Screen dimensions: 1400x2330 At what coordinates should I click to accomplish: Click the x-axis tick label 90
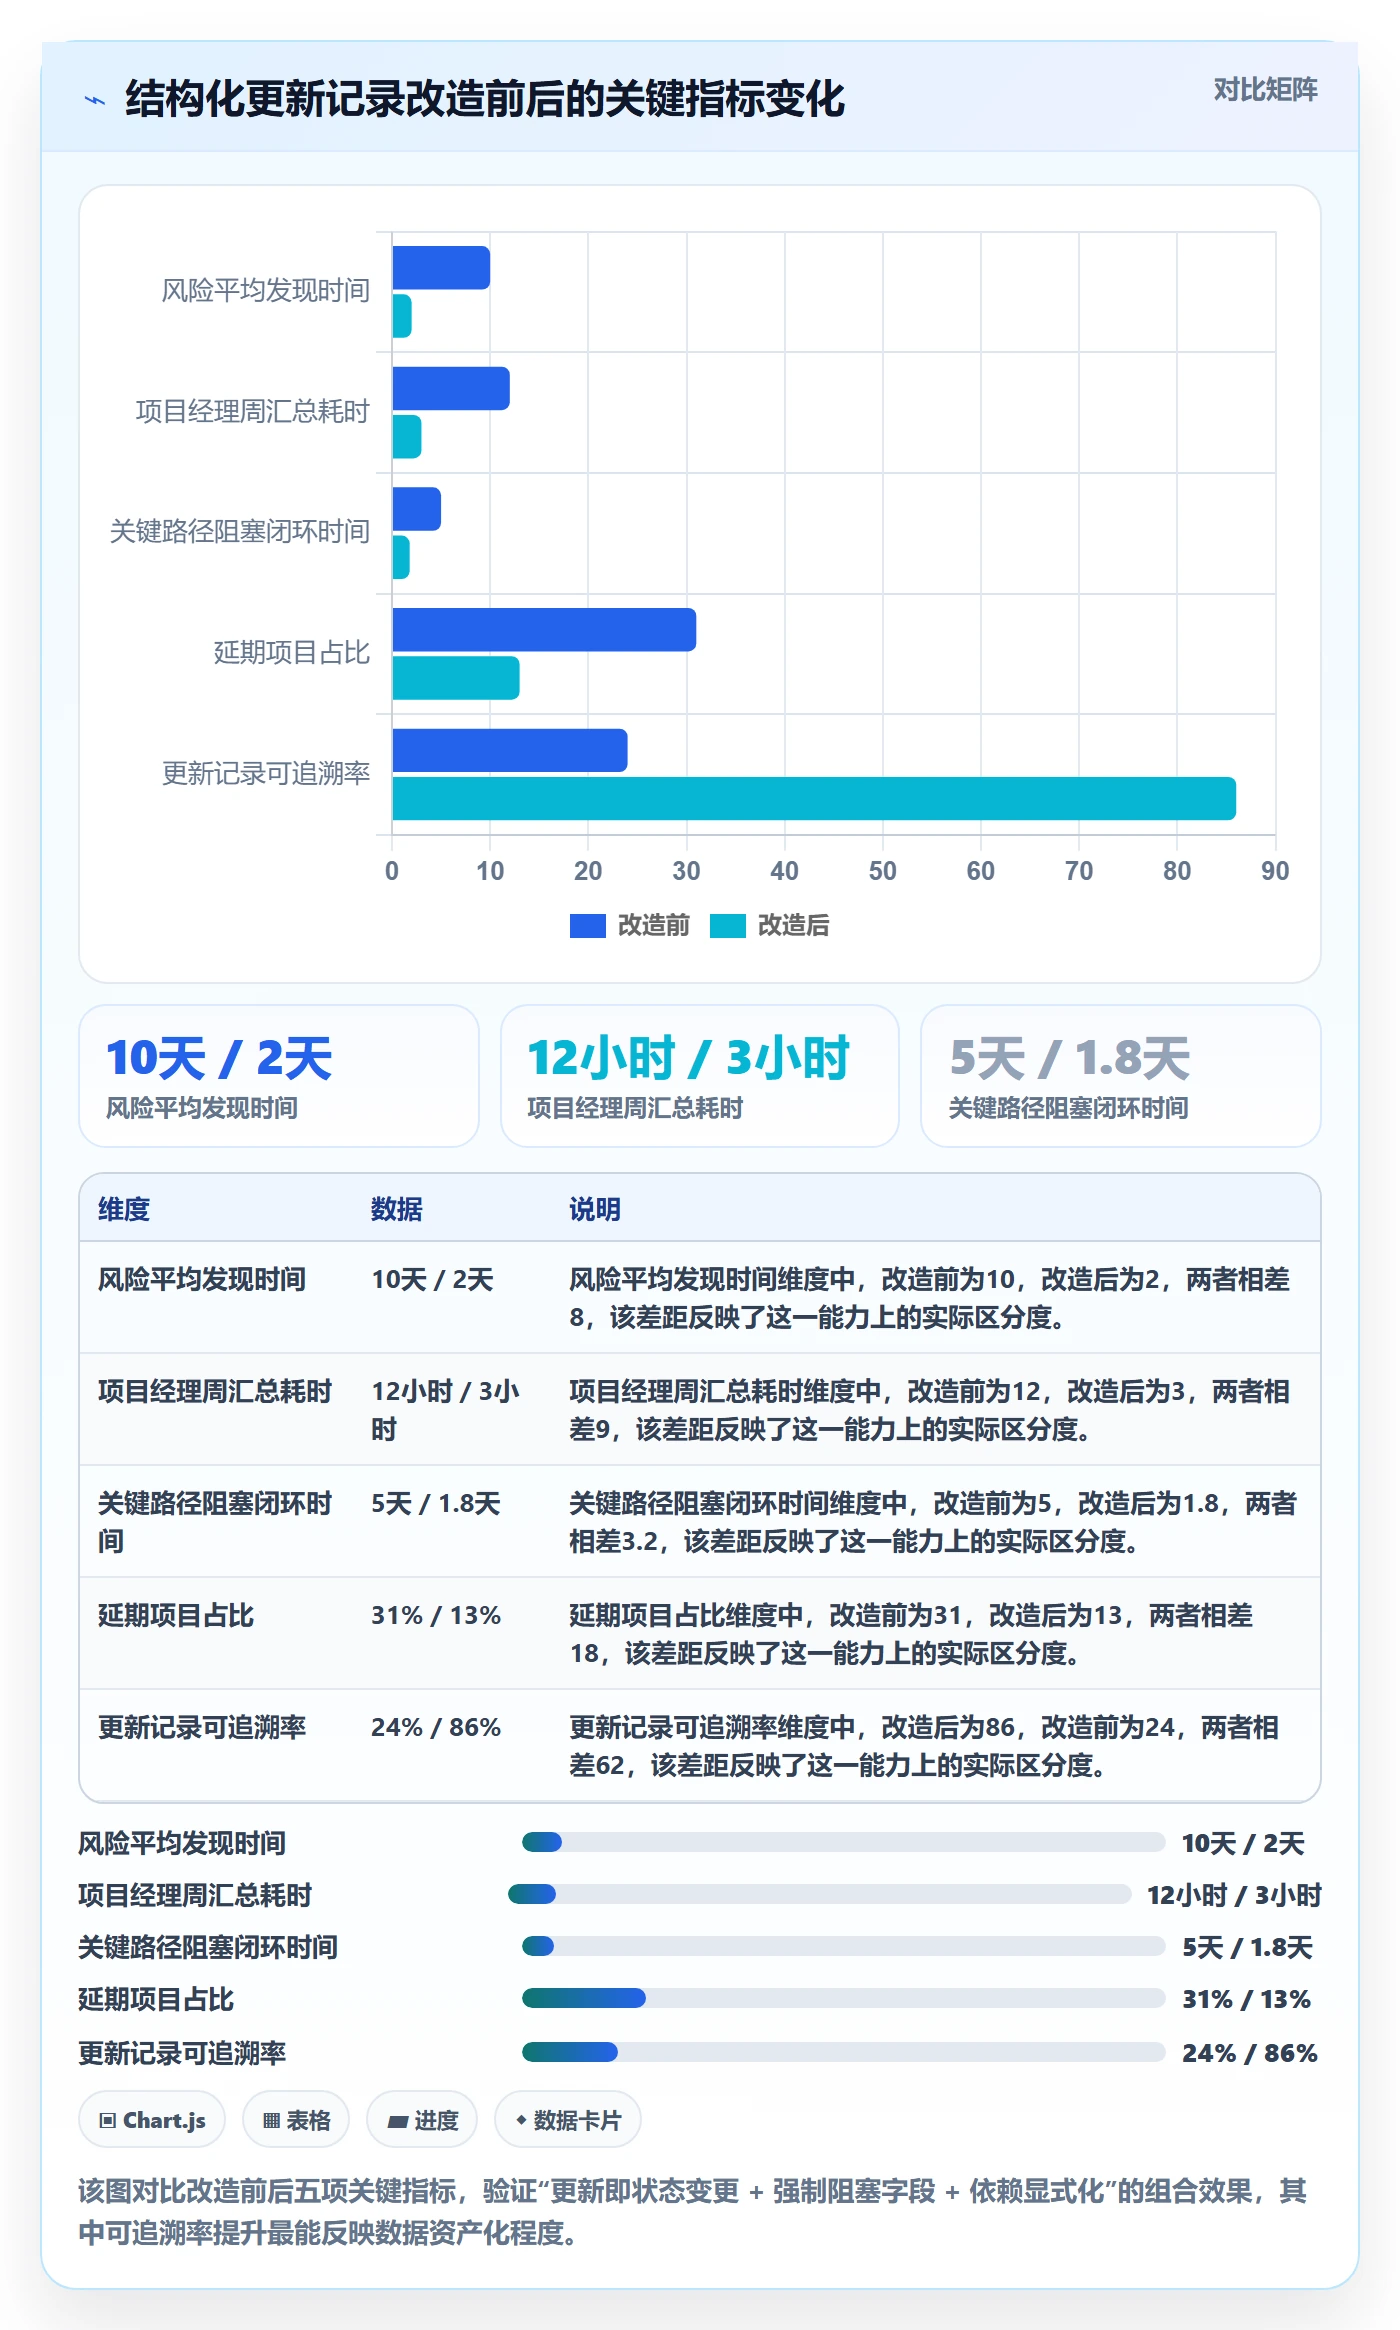tap(1275, 871)
